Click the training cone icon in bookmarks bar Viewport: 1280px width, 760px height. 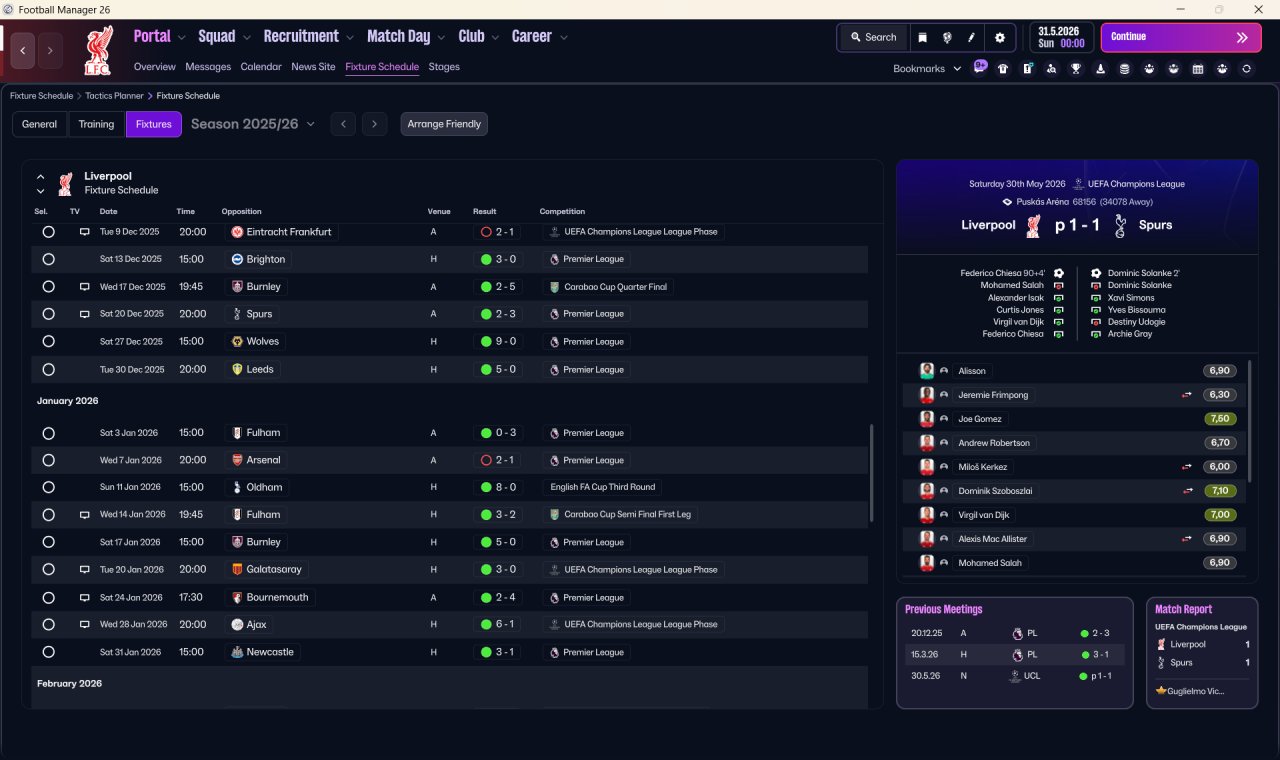(x=1100, y=69)
